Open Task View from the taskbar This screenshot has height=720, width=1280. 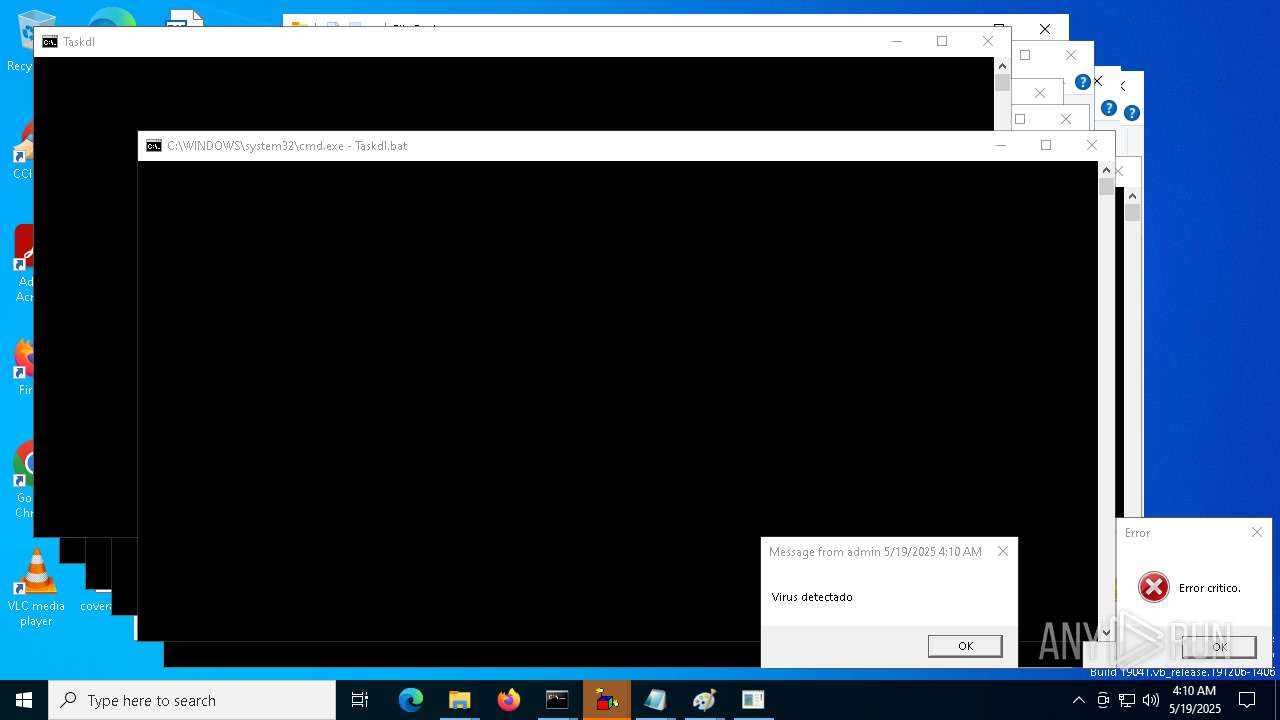coord(360,700)
